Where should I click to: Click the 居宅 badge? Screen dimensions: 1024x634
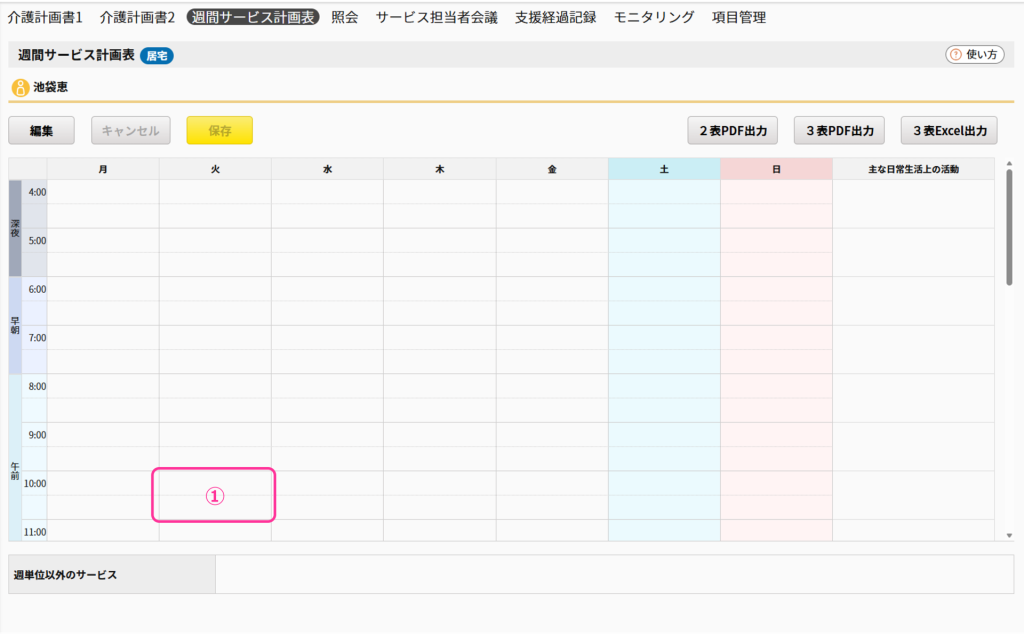[157, 56]
